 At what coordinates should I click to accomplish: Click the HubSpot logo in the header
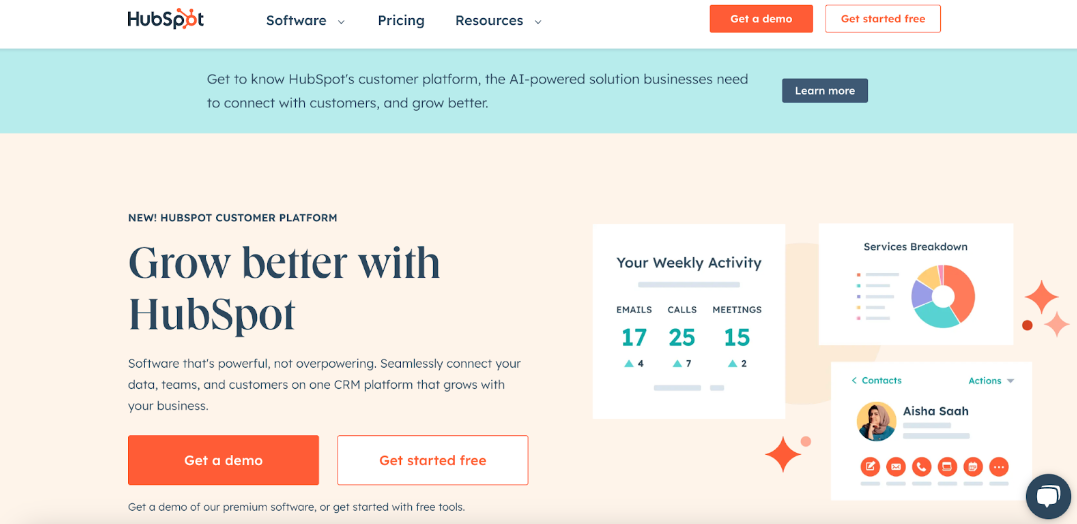click(166, 19)
